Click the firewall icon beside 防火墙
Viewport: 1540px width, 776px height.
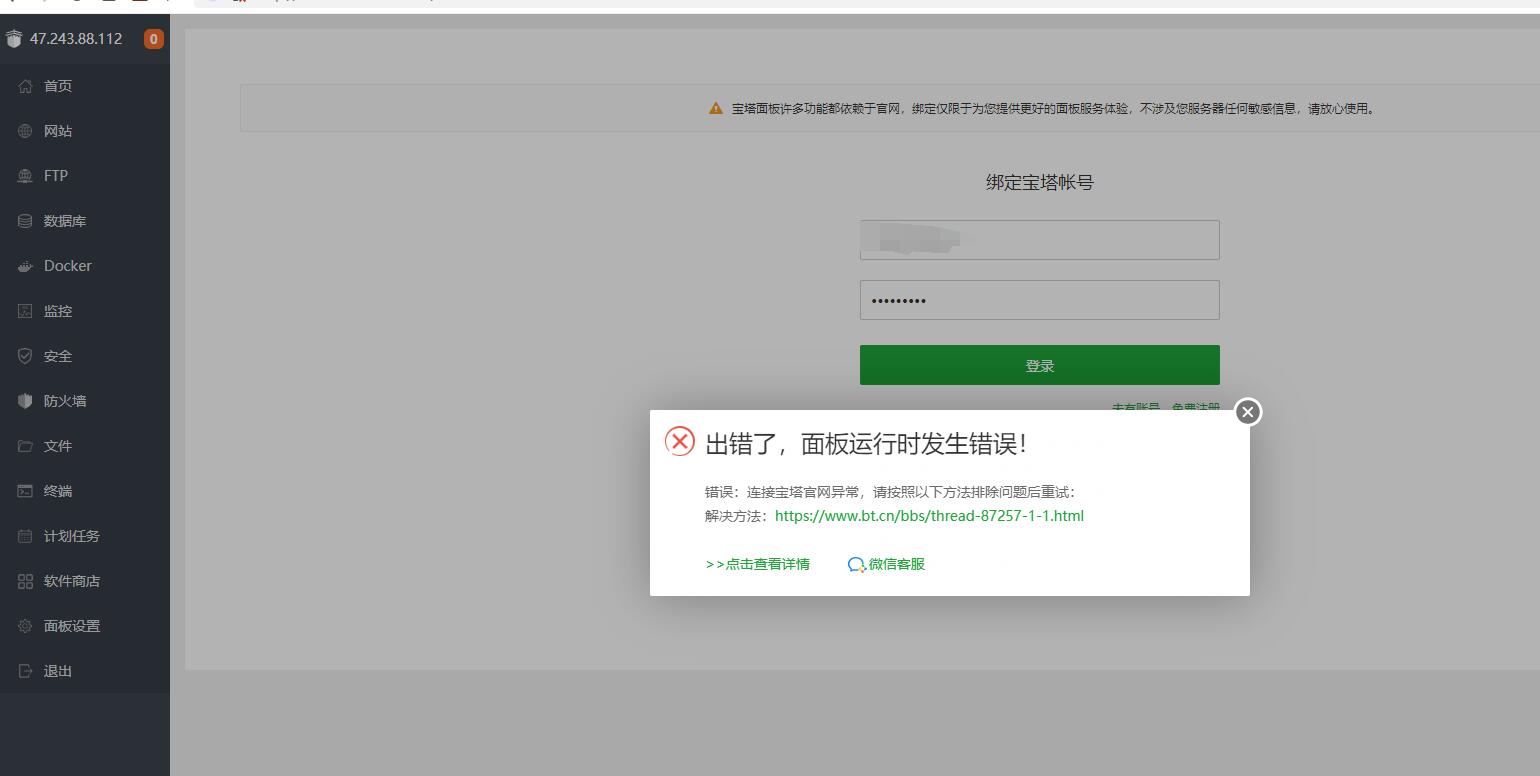click(x=25, y=401)
